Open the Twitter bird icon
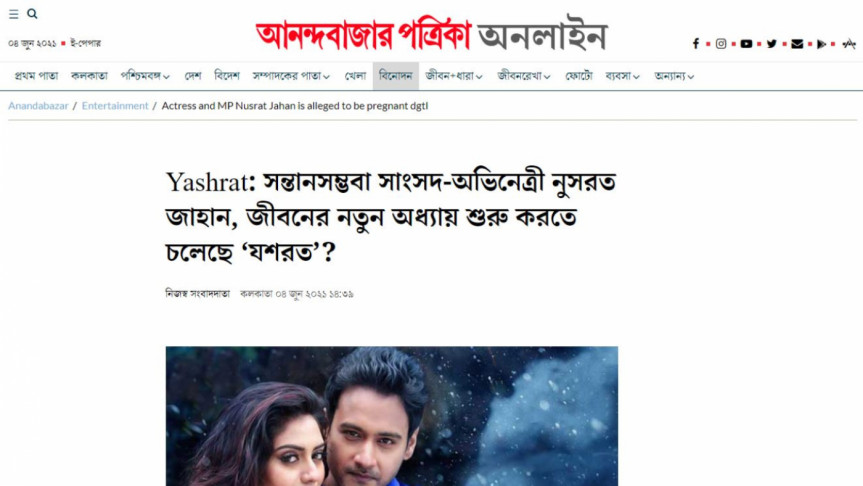The image size is (863, 486). (772, 43)
